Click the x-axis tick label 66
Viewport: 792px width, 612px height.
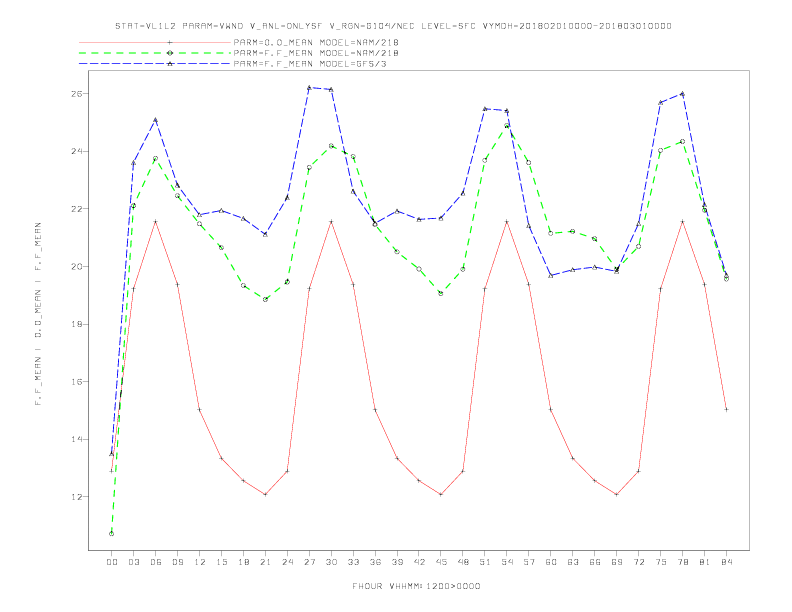point(595,562)
